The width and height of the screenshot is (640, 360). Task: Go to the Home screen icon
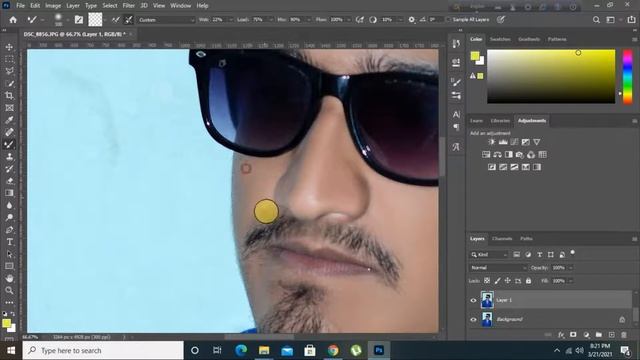click(x=13, y=20)
